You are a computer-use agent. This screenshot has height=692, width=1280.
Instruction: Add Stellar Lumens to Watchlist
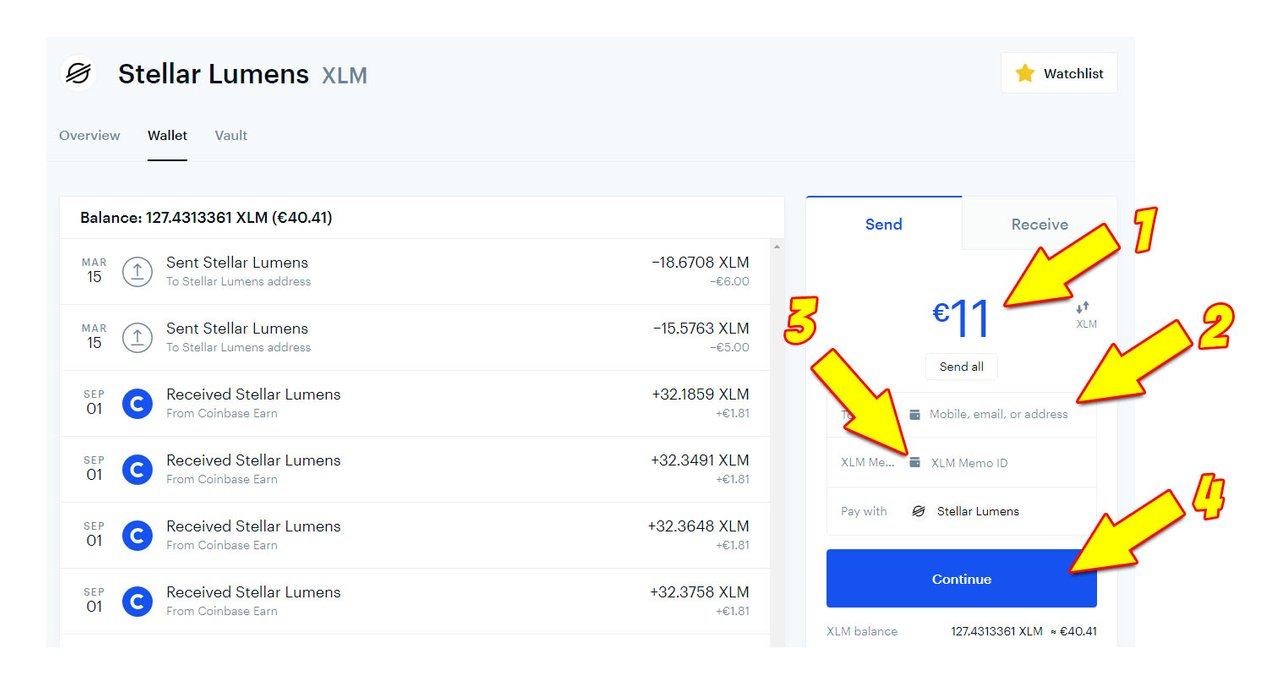tap(1059, 73)
